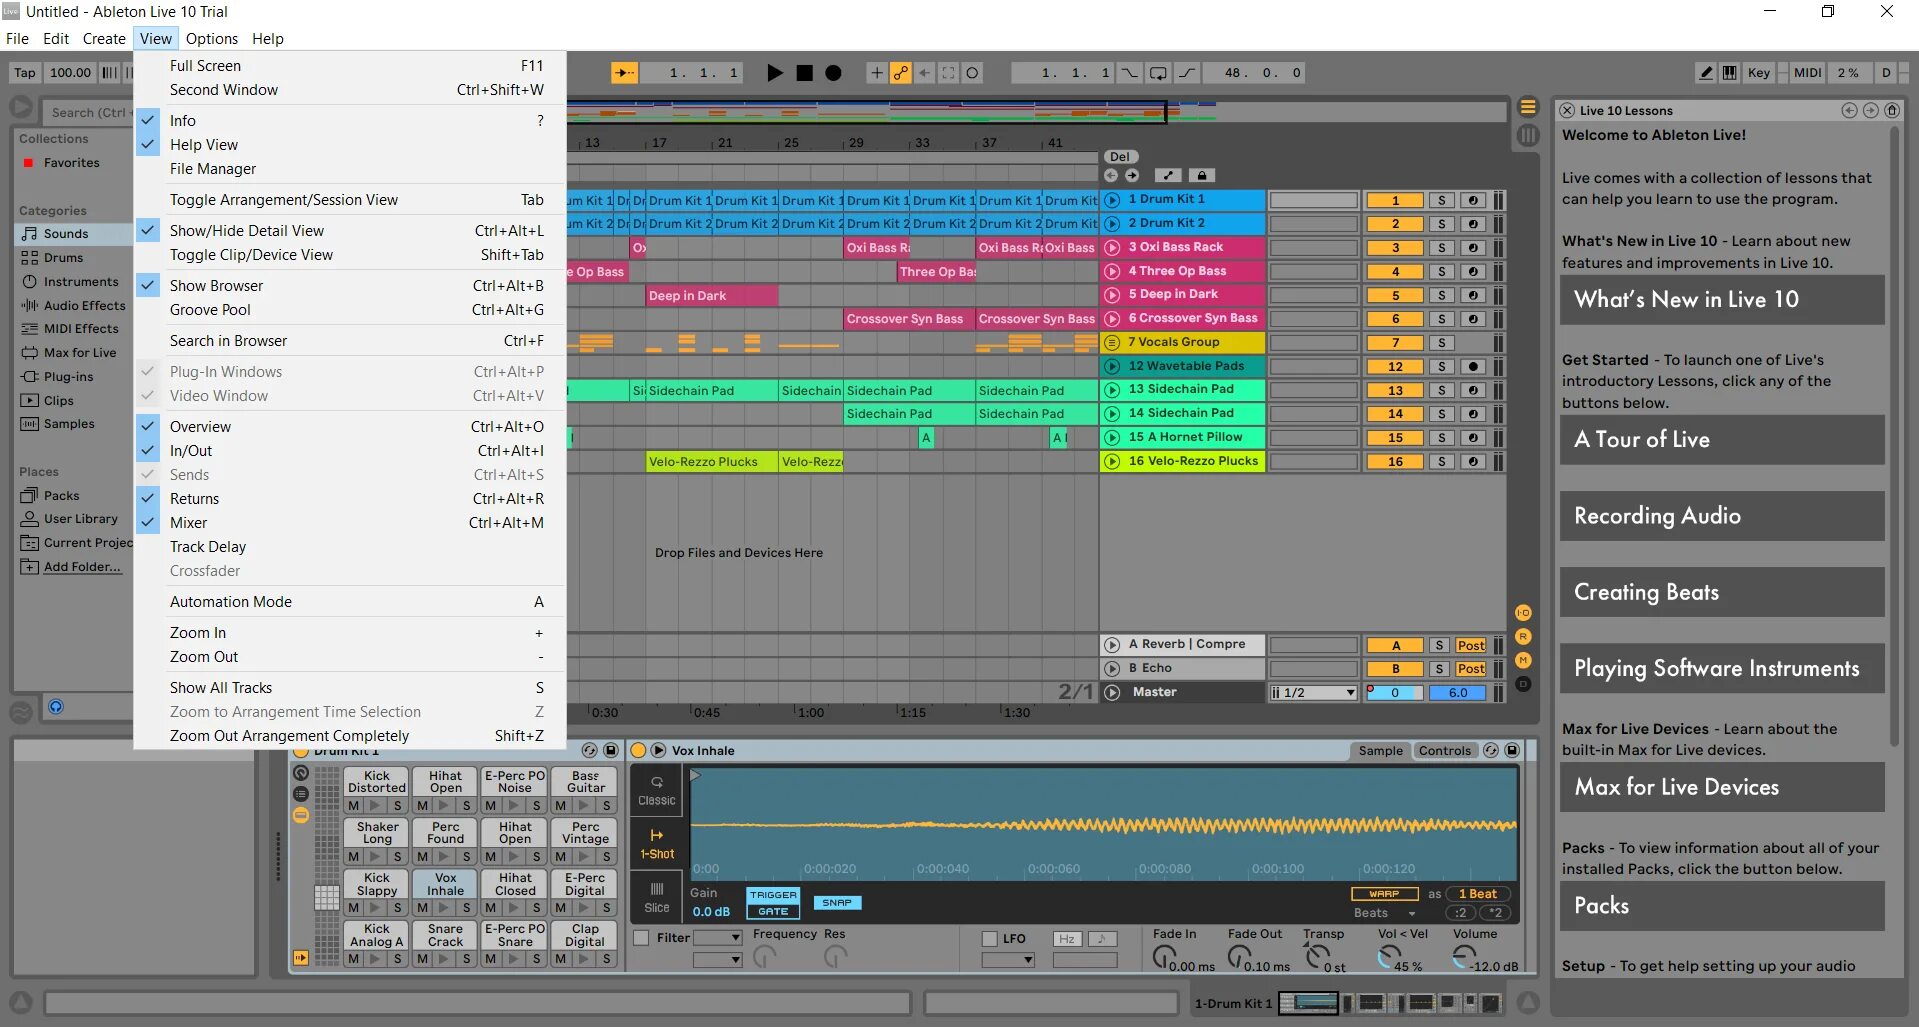Toggle track activator 3 for Oxi Bass Rack
Screen dimensions: 1919x1027
pyautogui.click(x=1395, y=248)
